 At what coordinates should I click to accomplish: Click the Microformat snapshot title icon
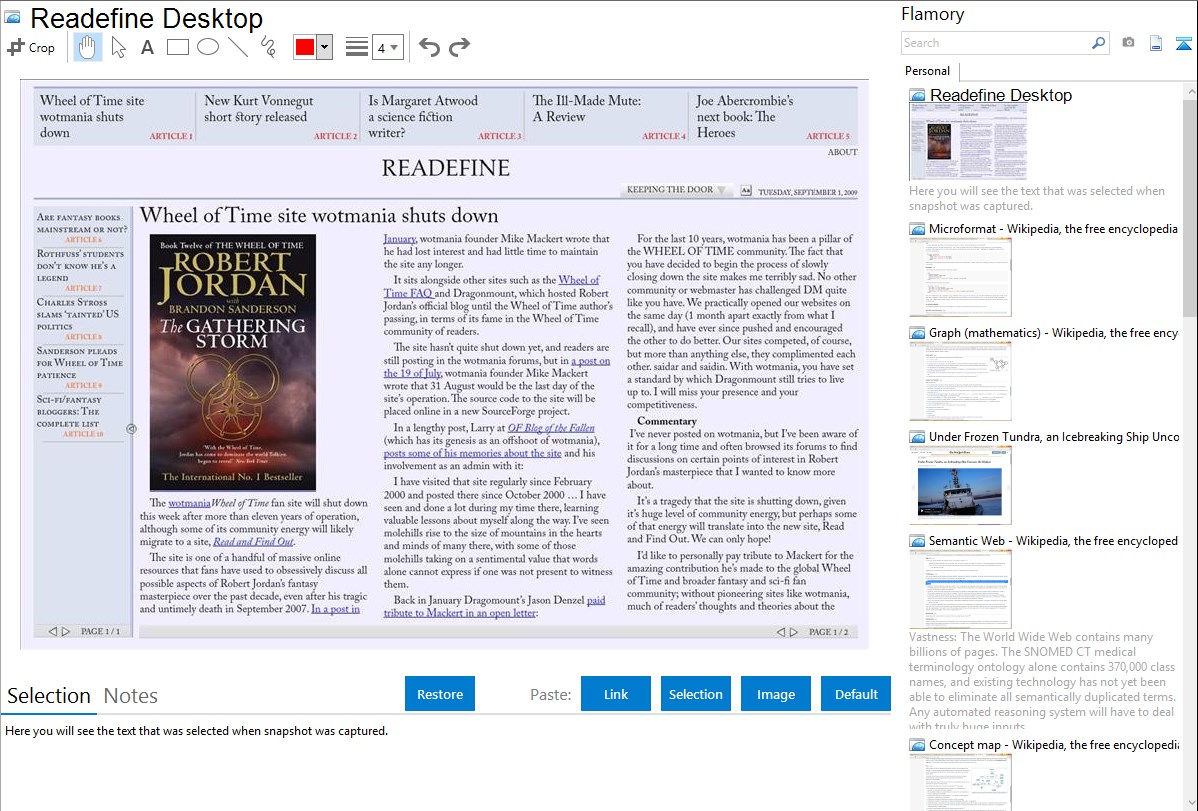(x=917, y=229)
